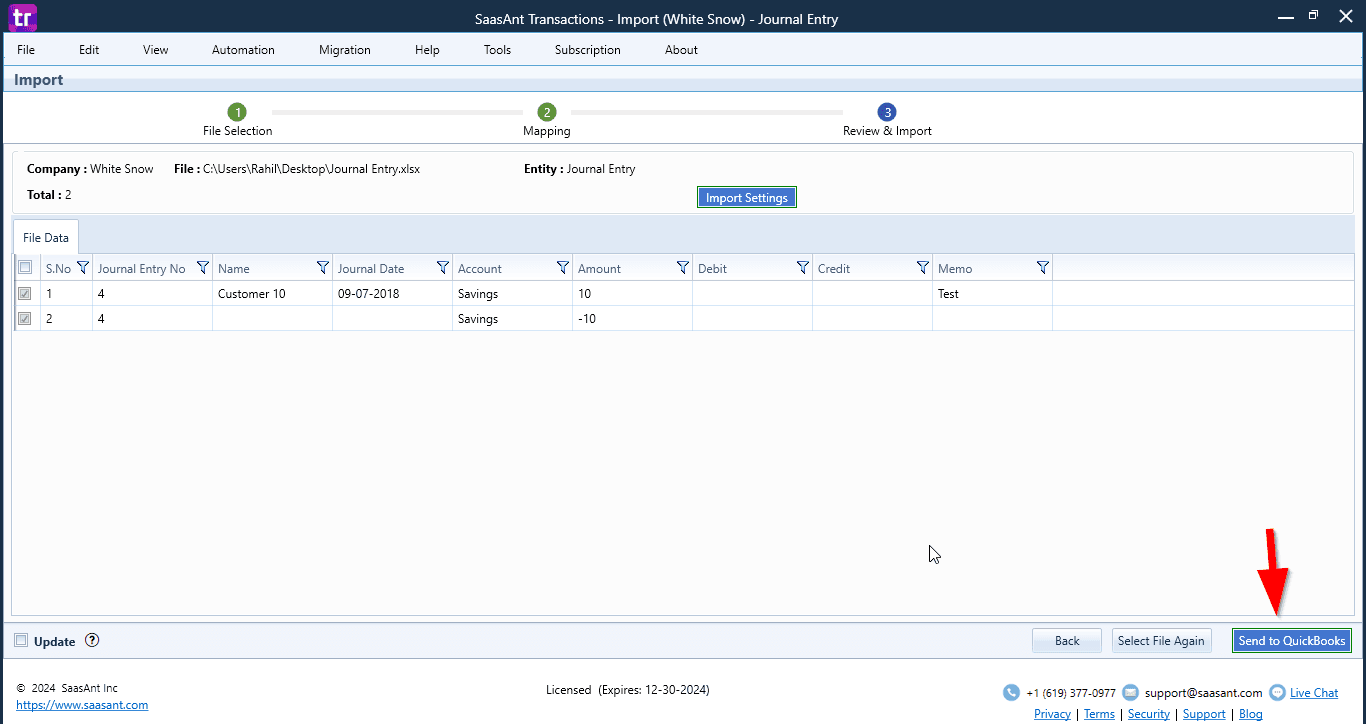The height and width of the screenshot is (724, 1366).
Task: Select the 09-07-2018 journal date cell
Action: (392, 293)
